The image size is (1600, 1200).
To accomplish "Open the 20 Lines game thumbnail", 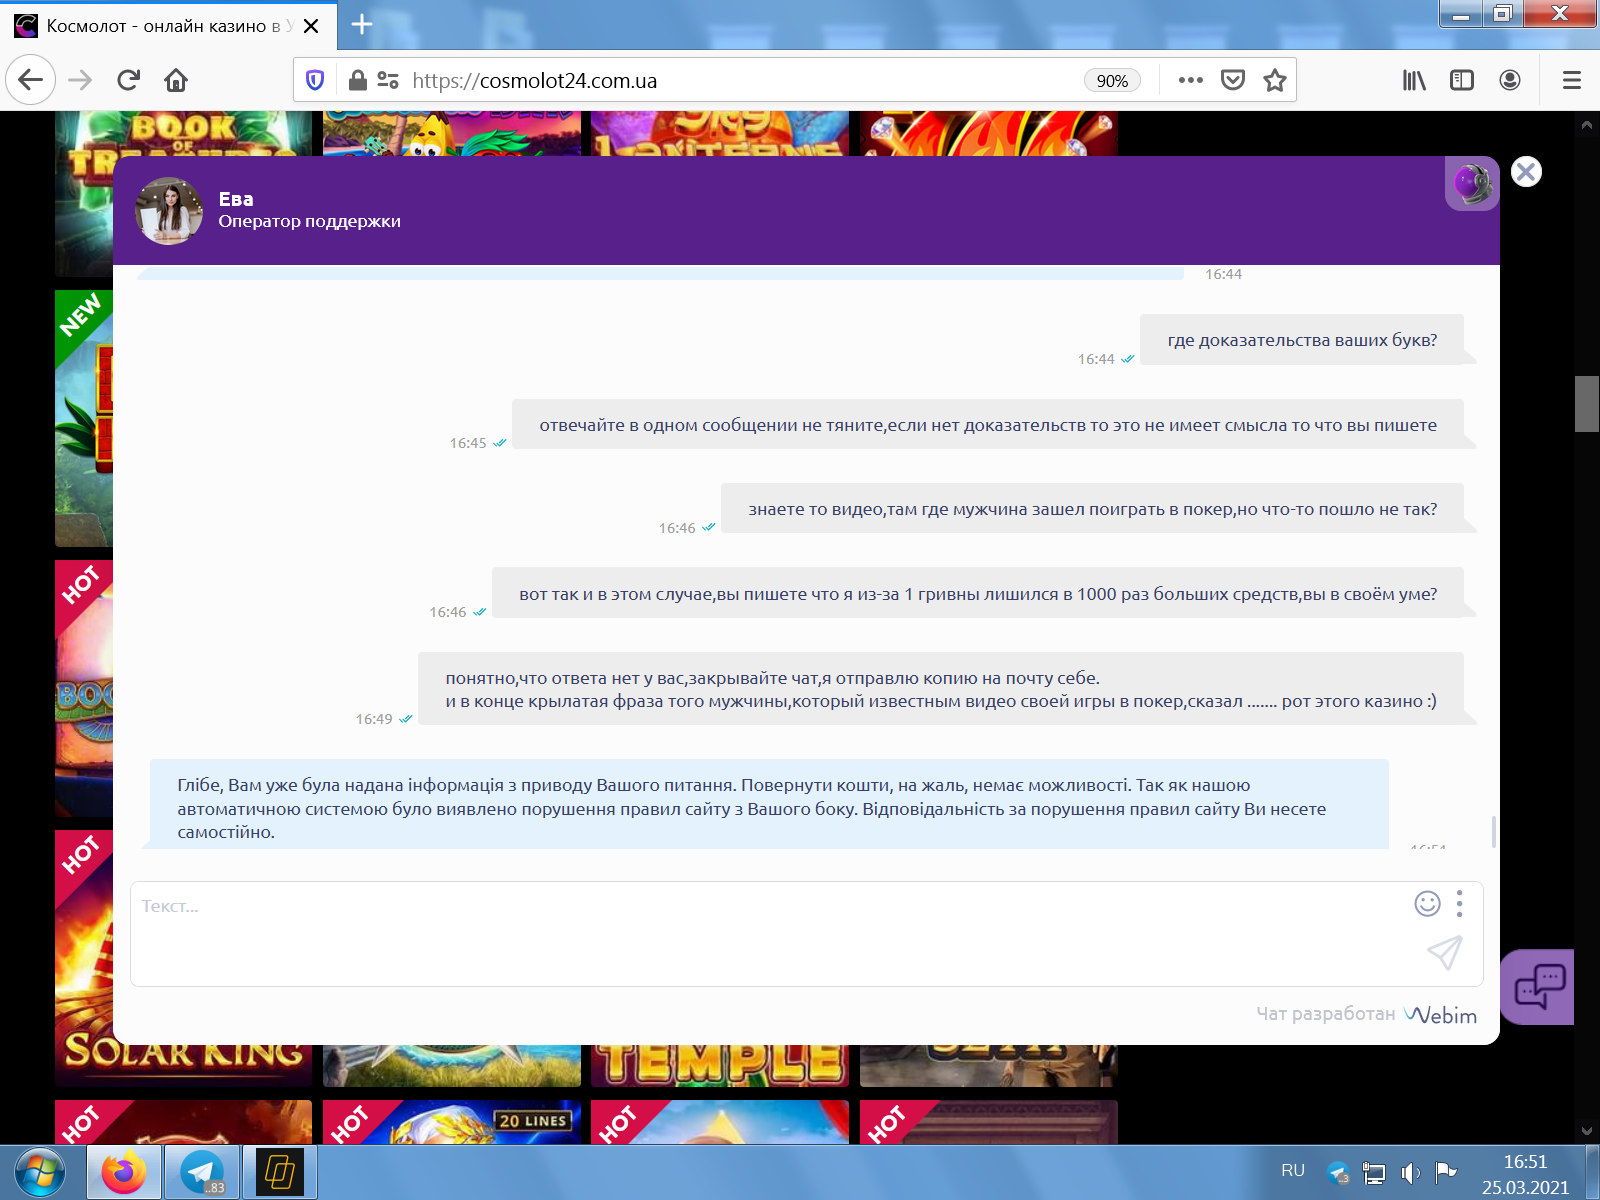I will (x=452, y=1122).
